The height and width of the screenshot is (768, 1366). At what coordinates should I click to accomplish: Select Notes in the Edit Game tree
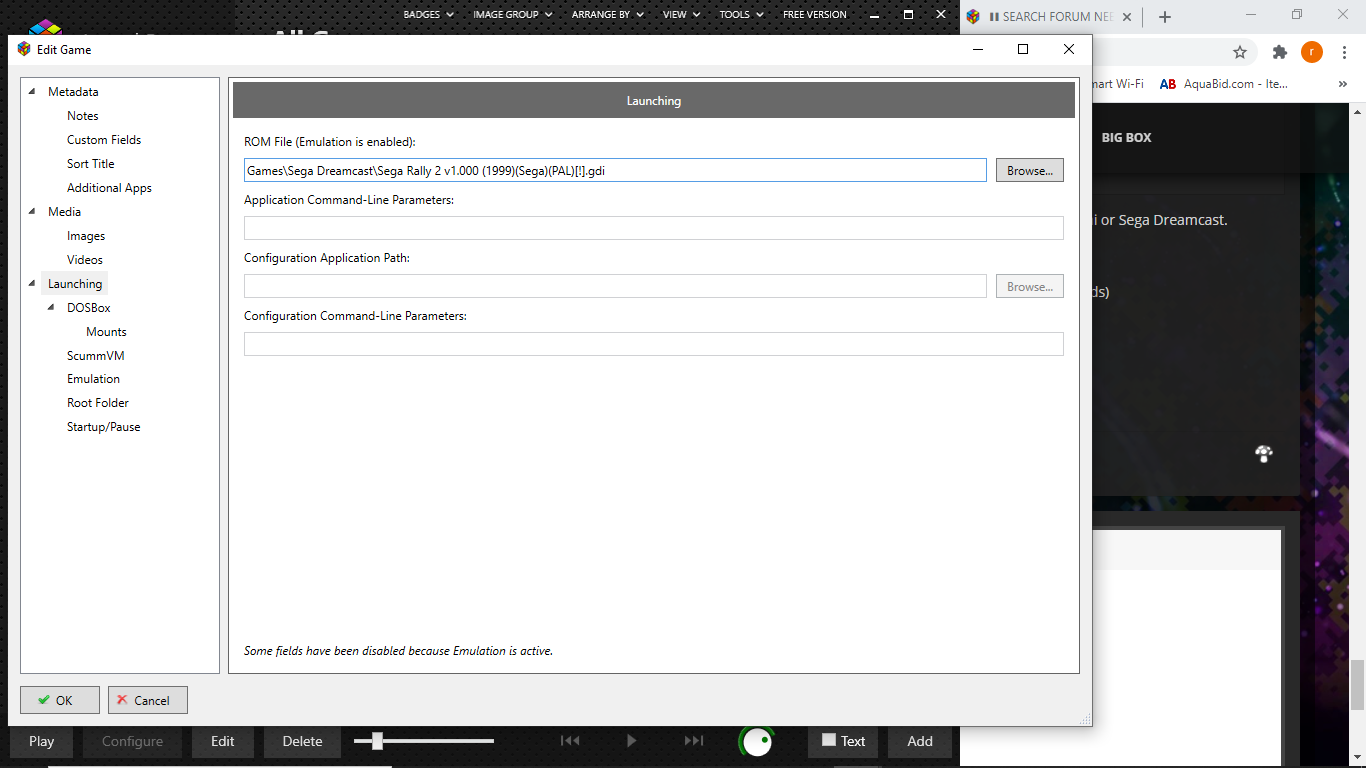click(83, 116)
